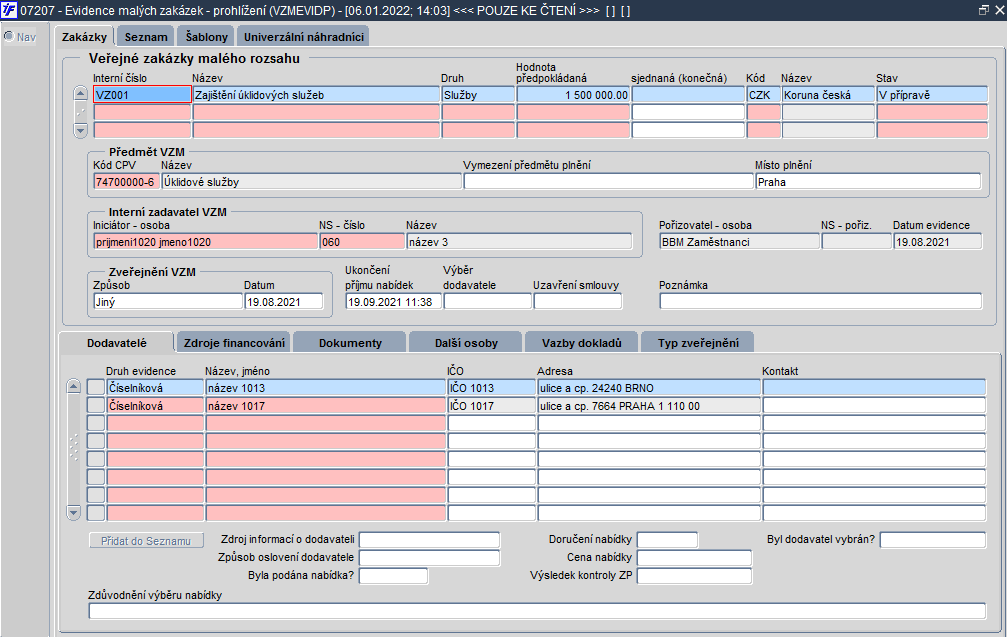
Task: Switch to the Dokumenty tab
Action: tap(350, 343)
